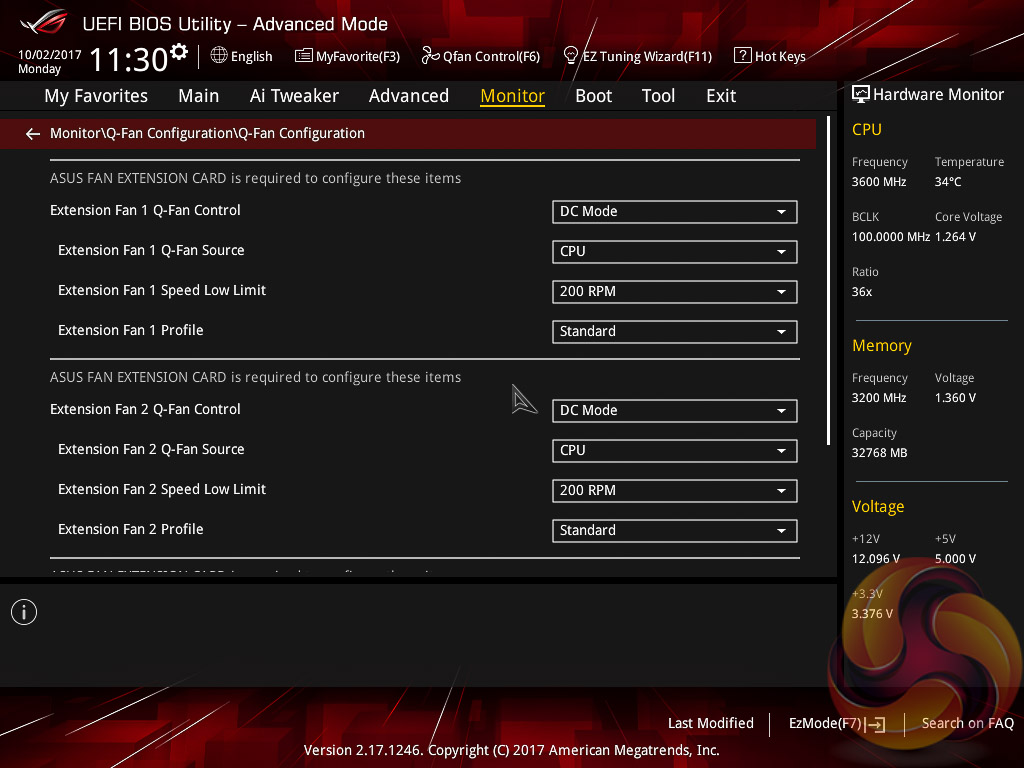1024x768 pixels.
Task: Open MyFavorite(F3) label
Action: pos(358,57)
